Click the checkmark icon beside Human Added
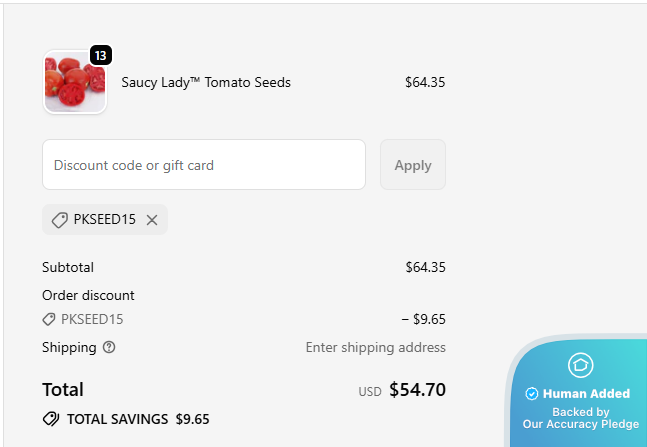The image size is (647, 447). click(532, 394)
